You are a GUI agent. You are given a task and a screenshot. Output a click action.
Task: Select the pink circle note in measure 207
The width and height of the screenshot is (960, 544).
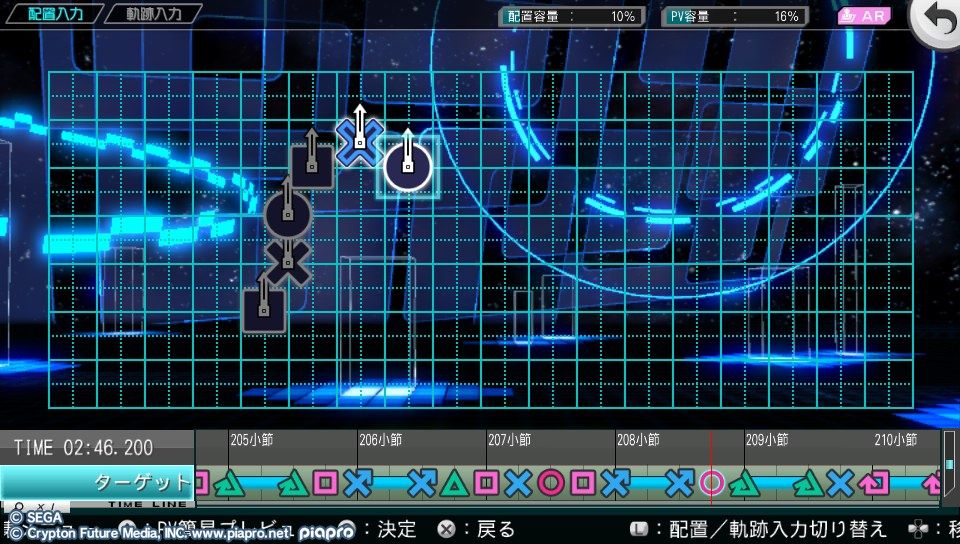(550, 483)
